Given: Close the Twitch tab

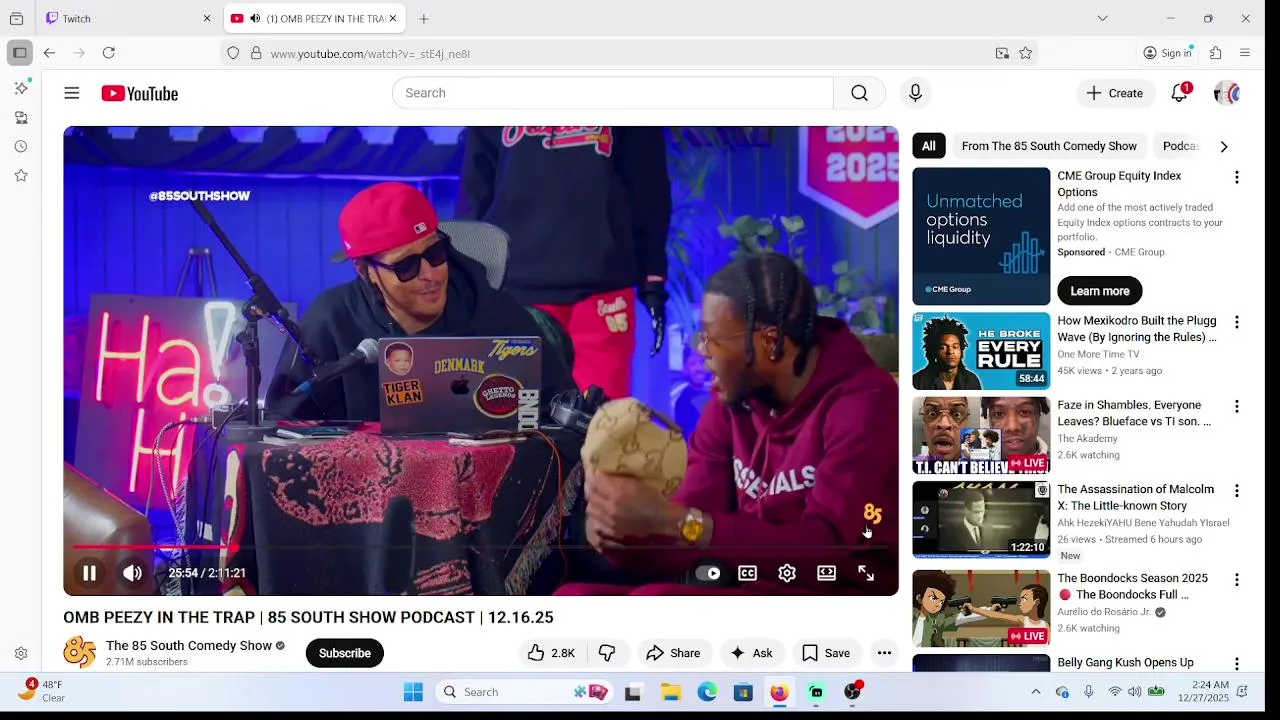Looking at the screenshot, I should [207, 18].
